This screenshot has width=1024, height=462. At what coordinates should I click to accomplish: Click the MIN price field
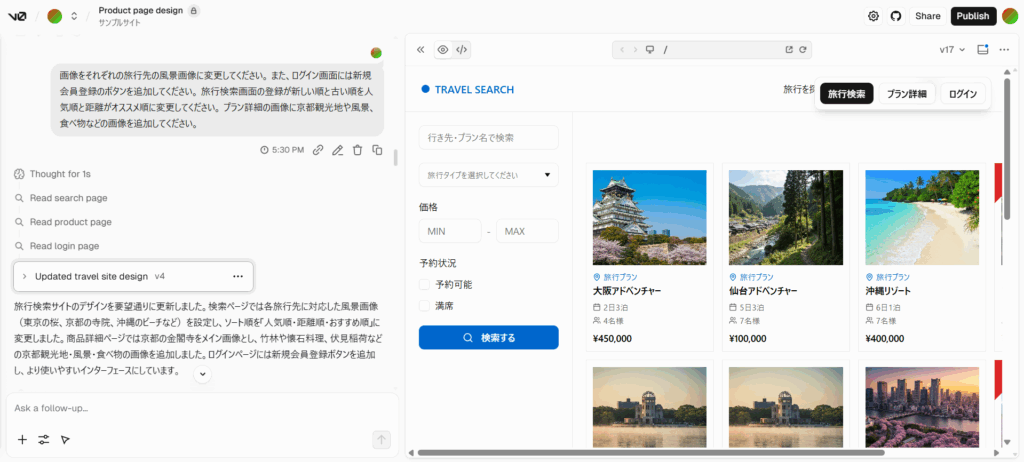pyautogui.click(x=450, y=231)
